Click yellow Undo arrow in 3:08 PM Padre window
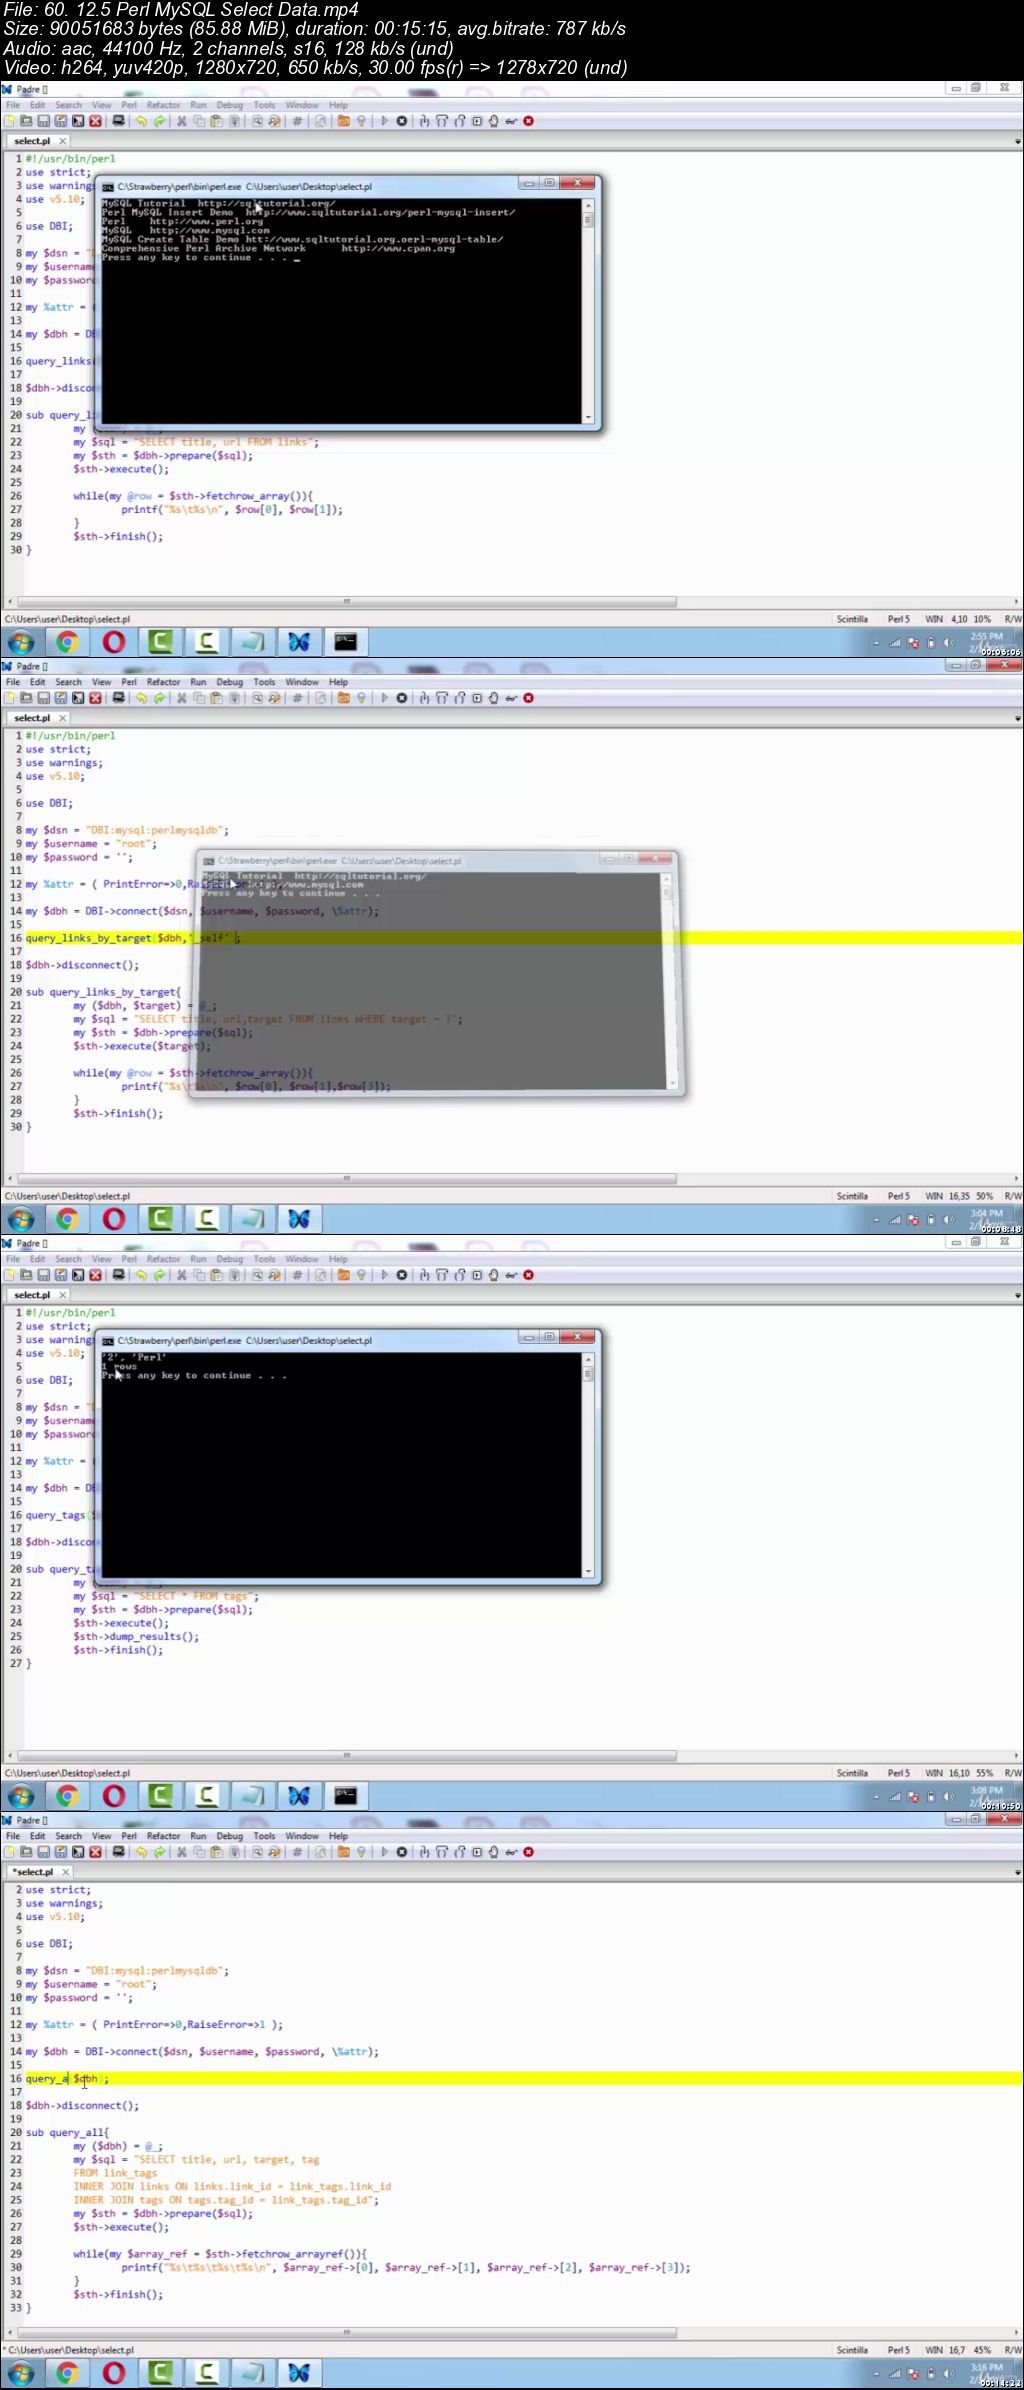This screenshot has width=1024, height=2390. (142, 1275)
